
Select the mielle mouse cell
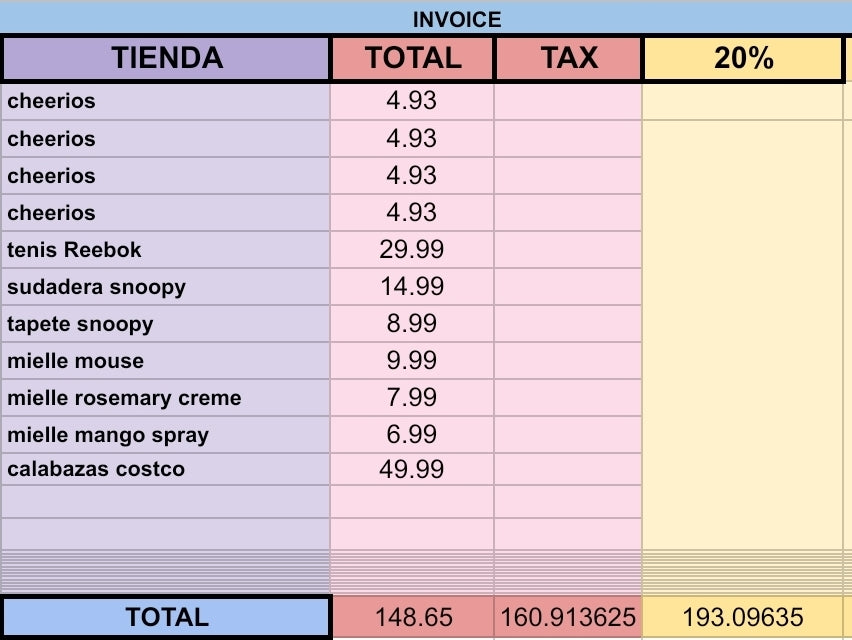coord(166,361)
